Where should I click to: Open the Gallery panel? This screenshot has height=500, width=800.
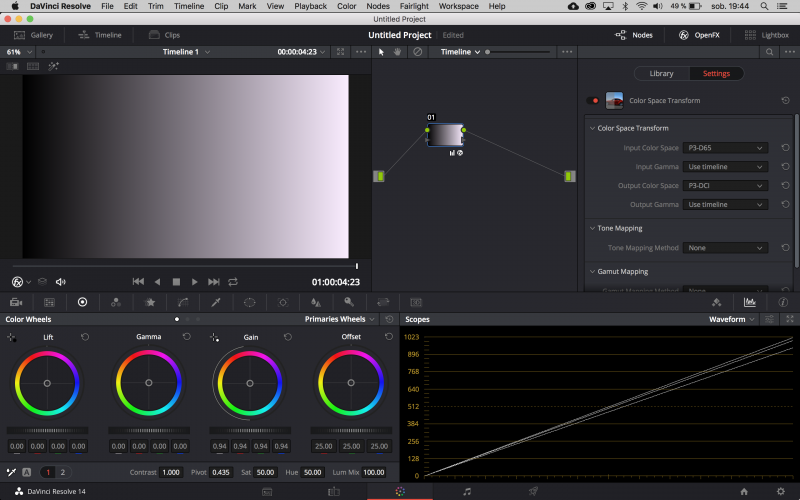[x=33, y=35]
